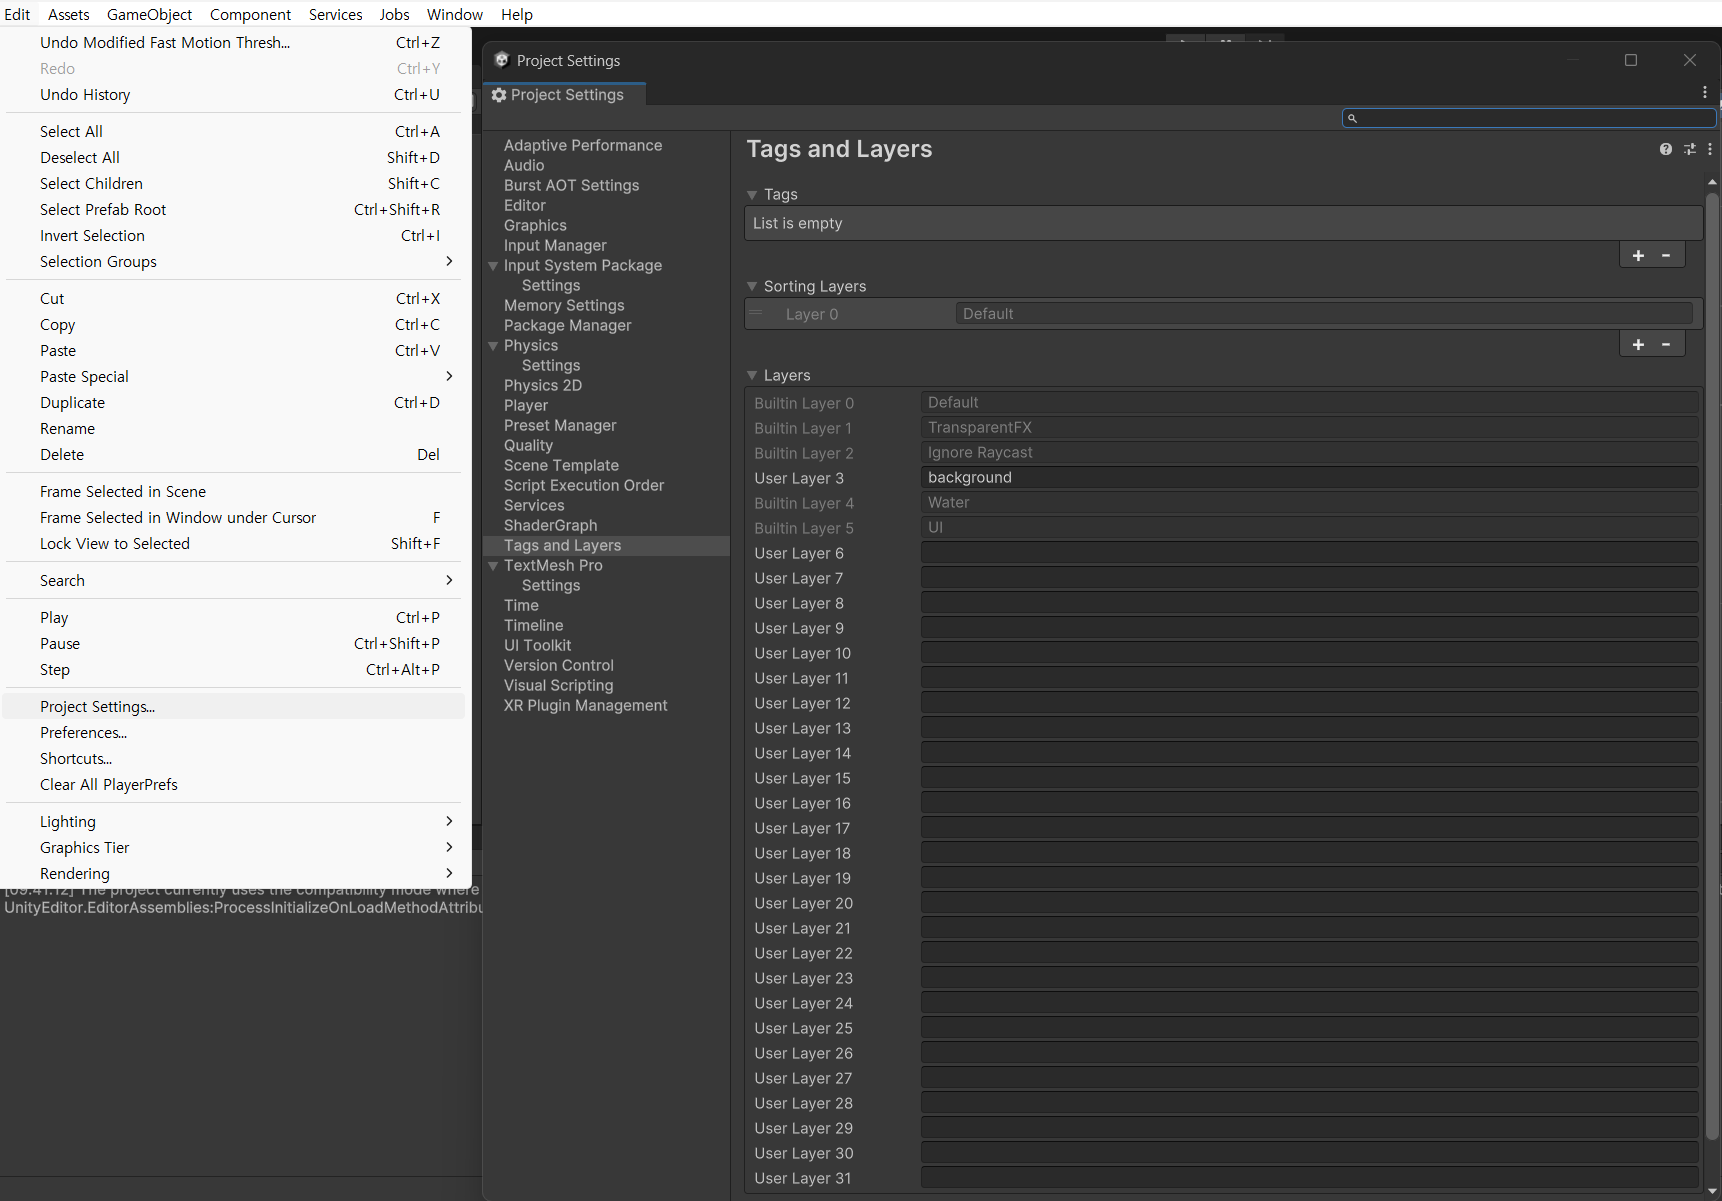Select Script Execution Order category
The image size is (1722, 1201).
click(584, 486)
